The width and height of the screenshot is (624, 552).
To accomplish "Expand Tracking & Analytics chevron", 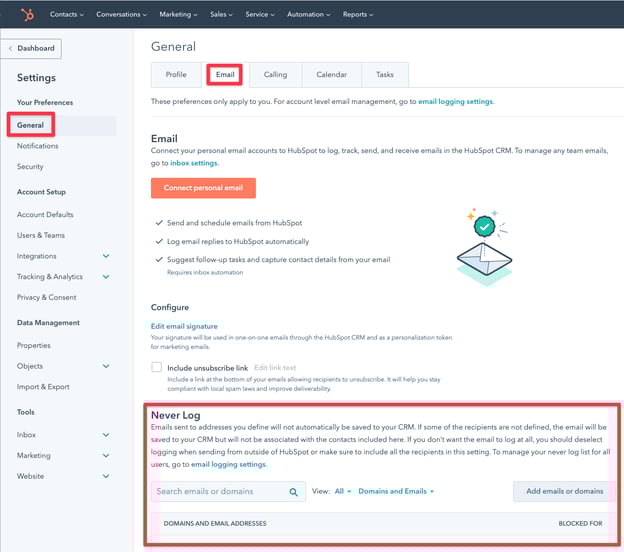I will 106,277.
